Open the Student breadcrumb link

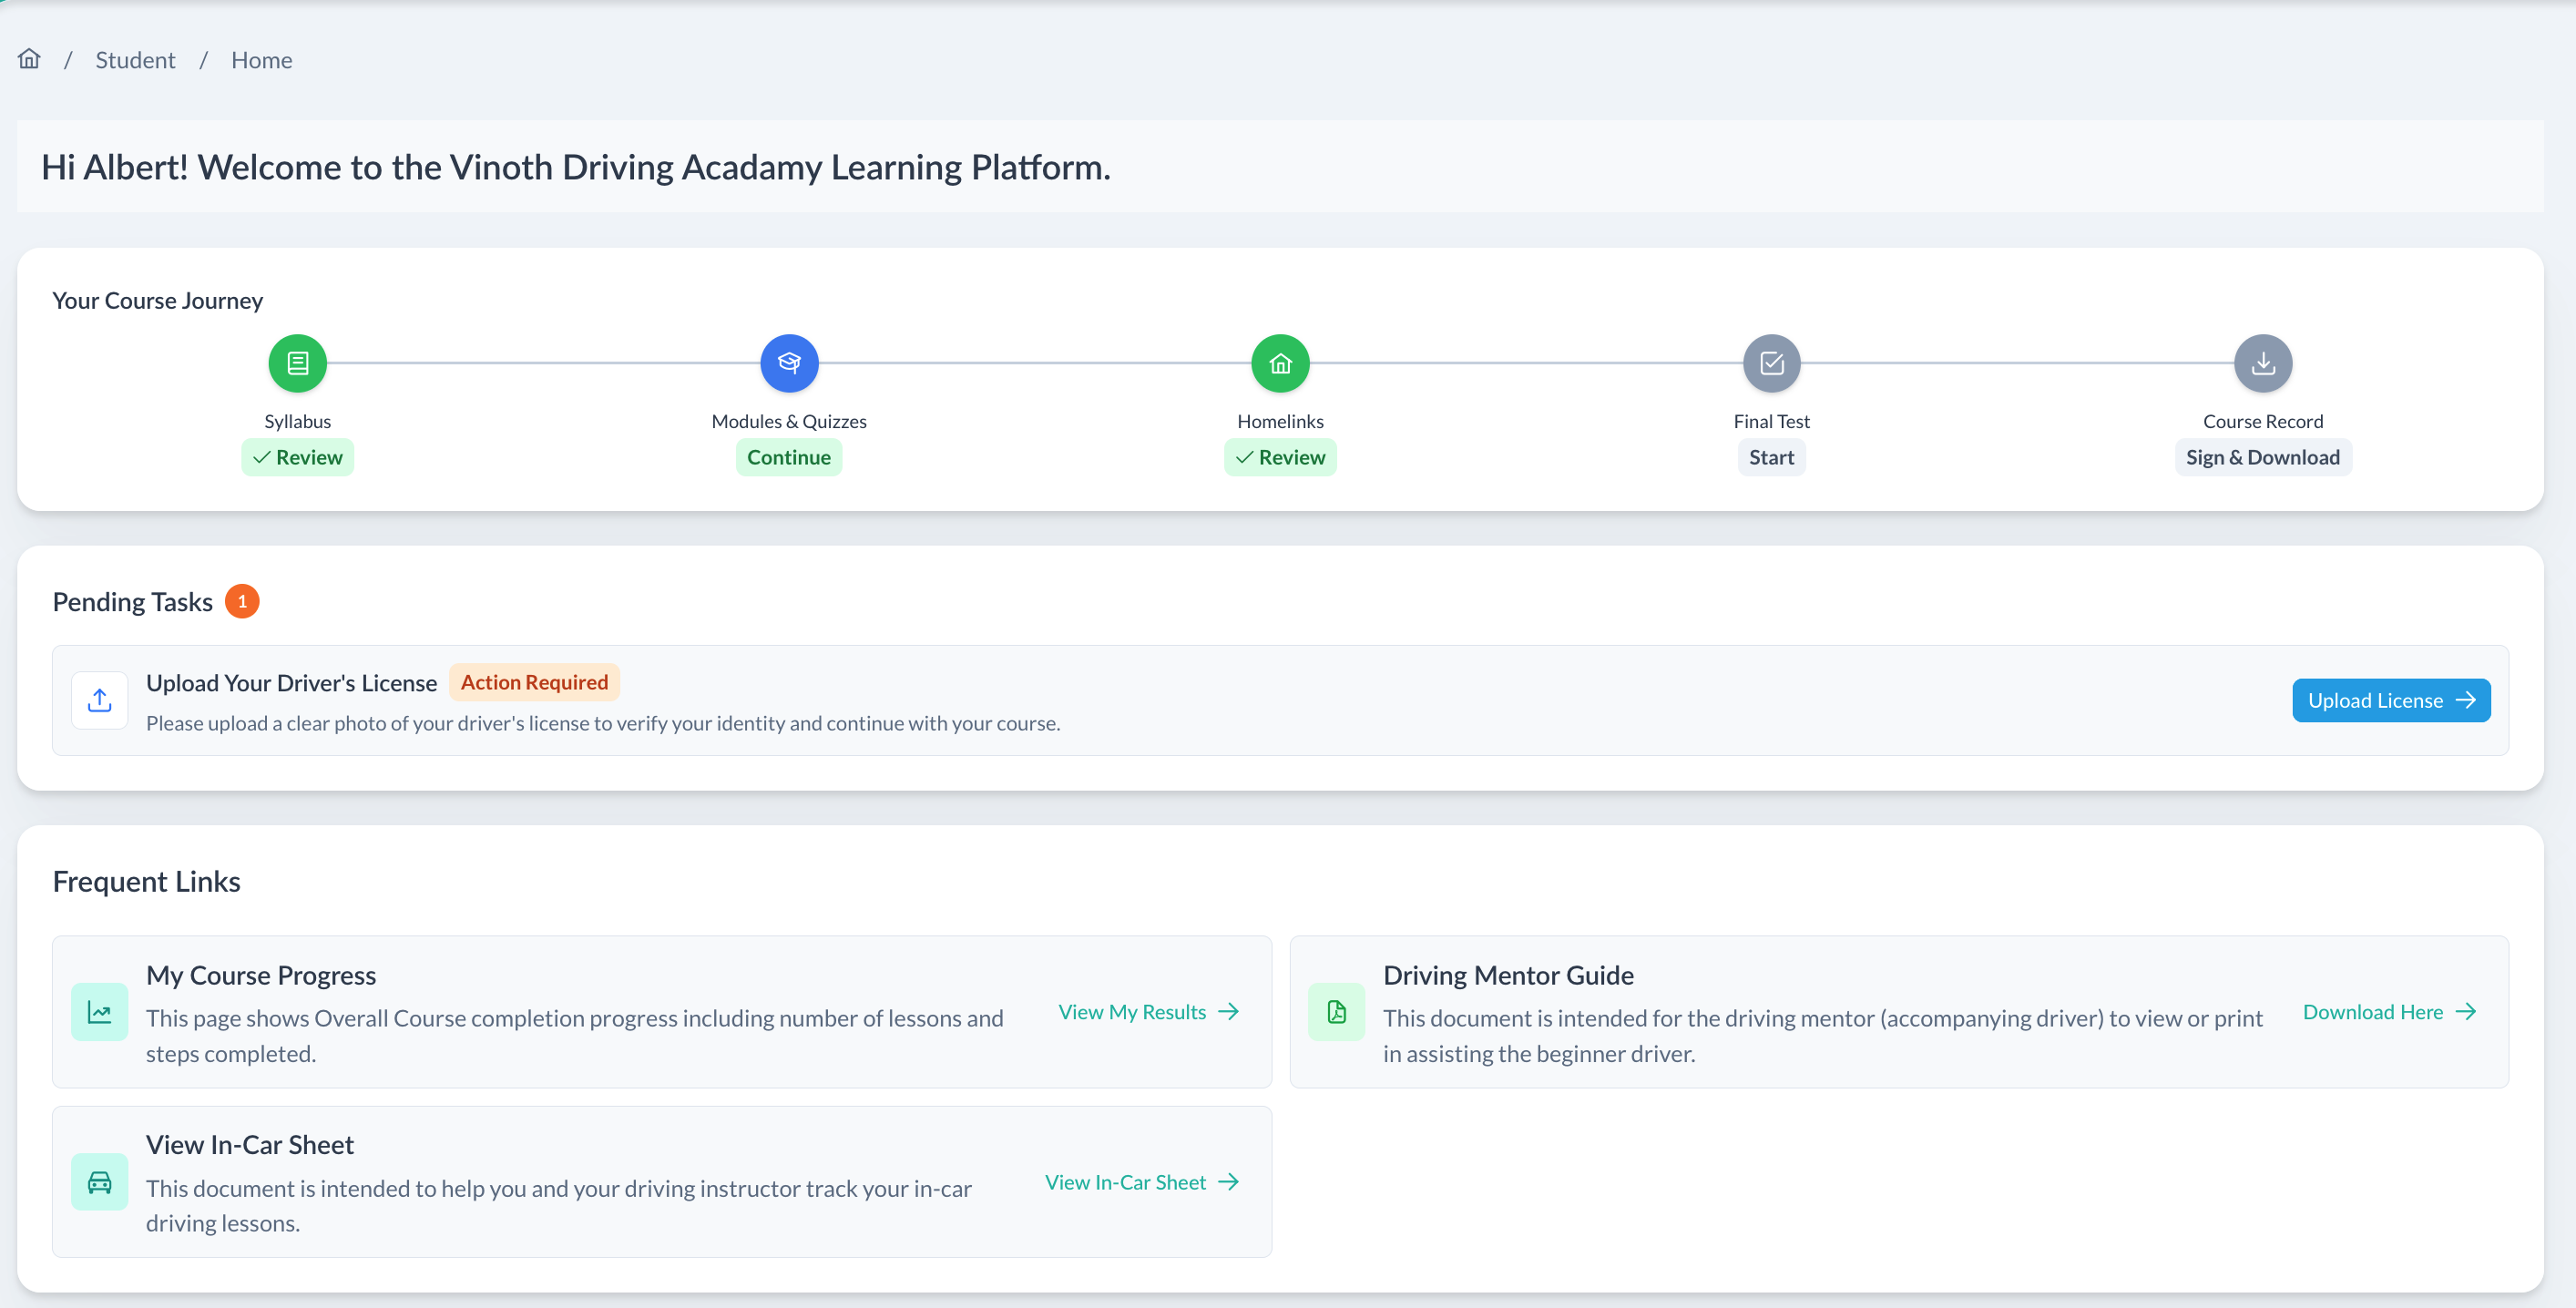click(135, 60)
